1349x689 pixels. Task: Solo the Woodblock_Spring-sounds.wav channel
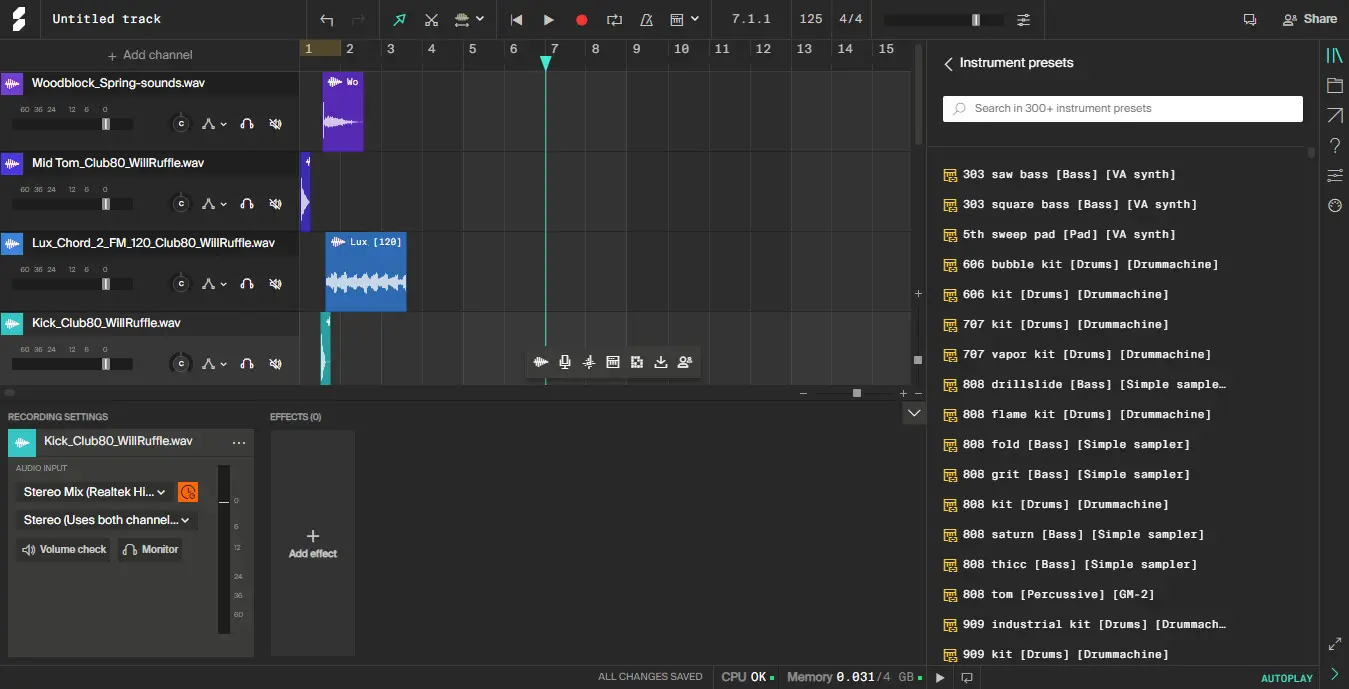pyautogui.click(x=247, y=123)
